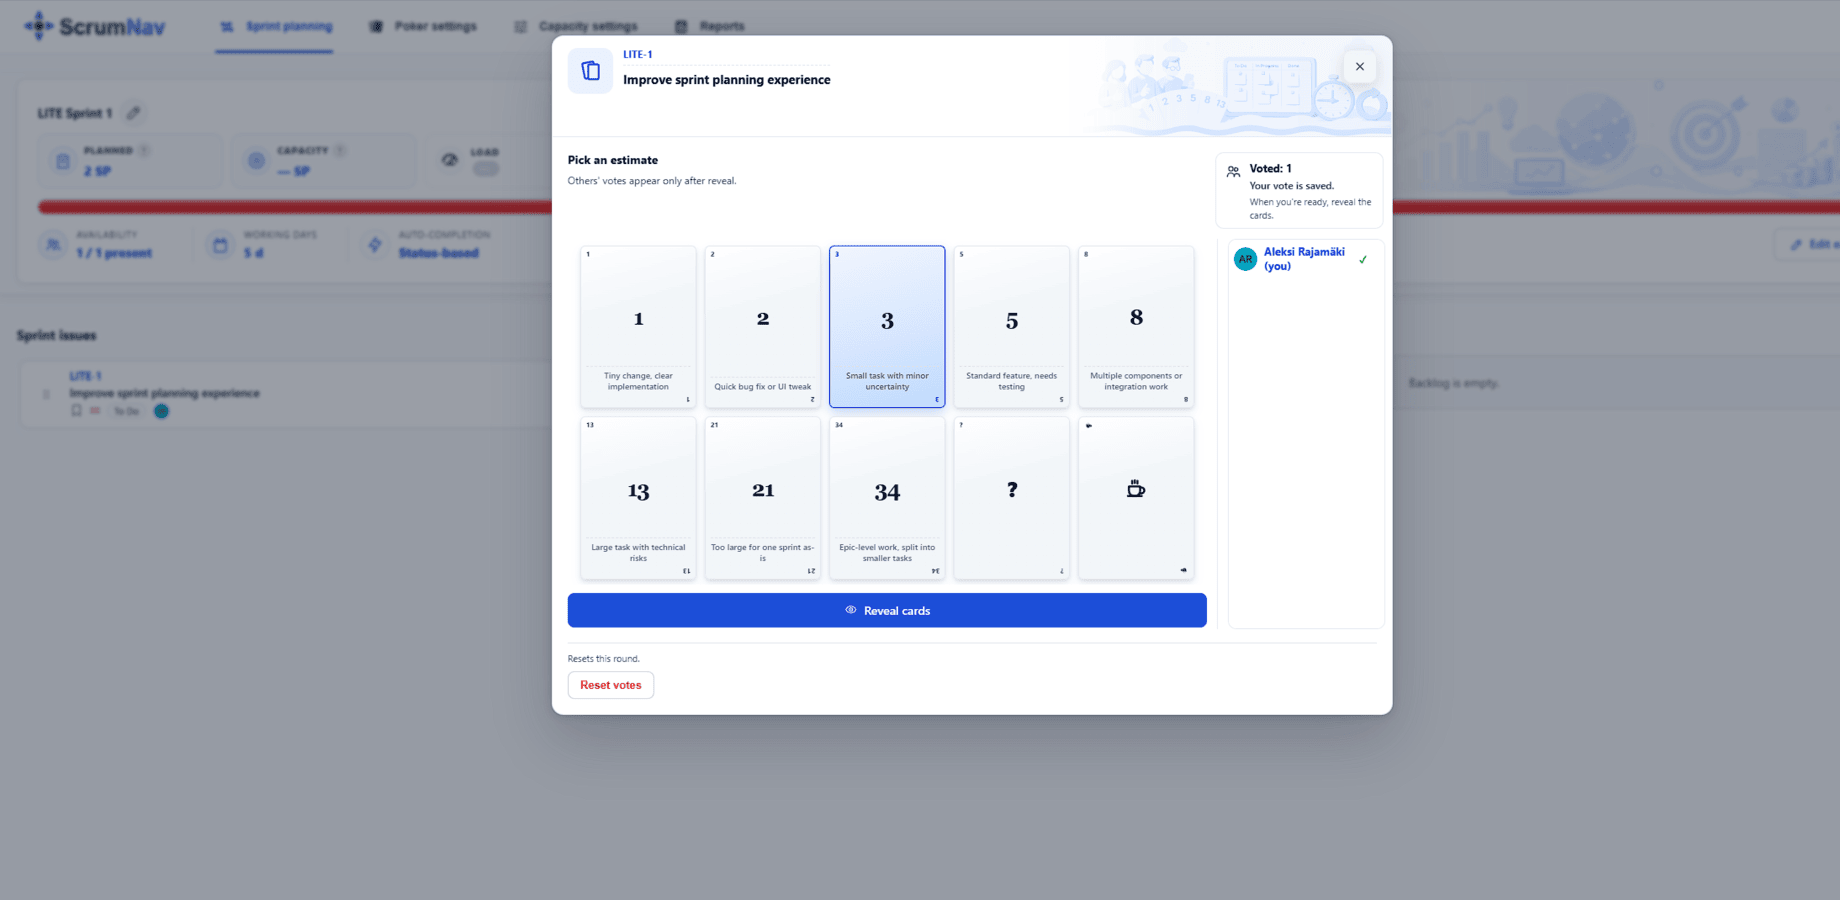Pick the estimate card 13

(638, 498)
